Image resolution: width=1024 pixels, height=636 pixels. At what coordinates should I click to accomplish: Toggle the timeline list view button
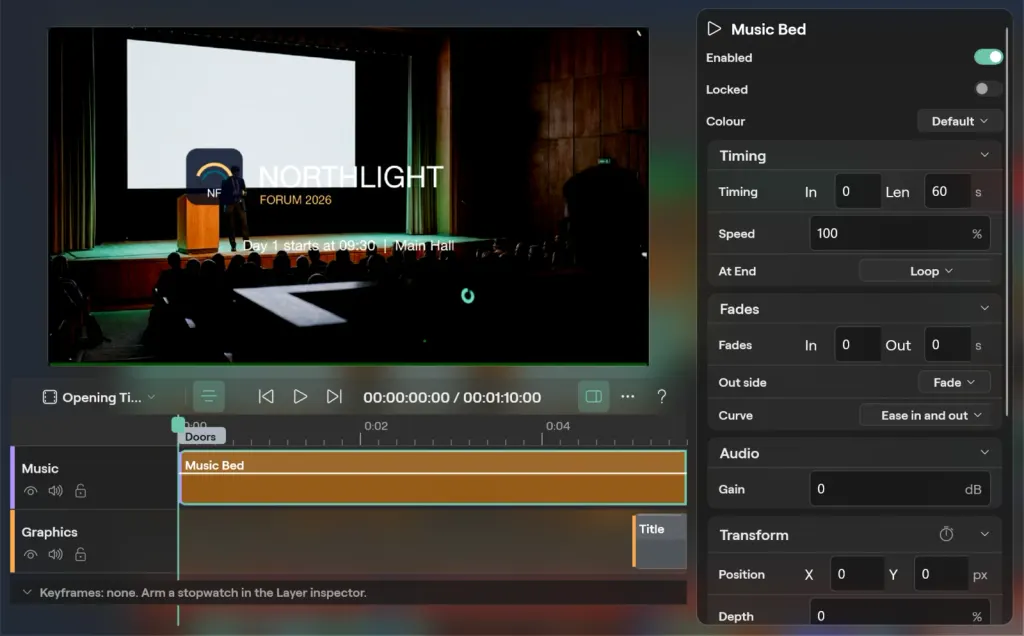(209, 396)
